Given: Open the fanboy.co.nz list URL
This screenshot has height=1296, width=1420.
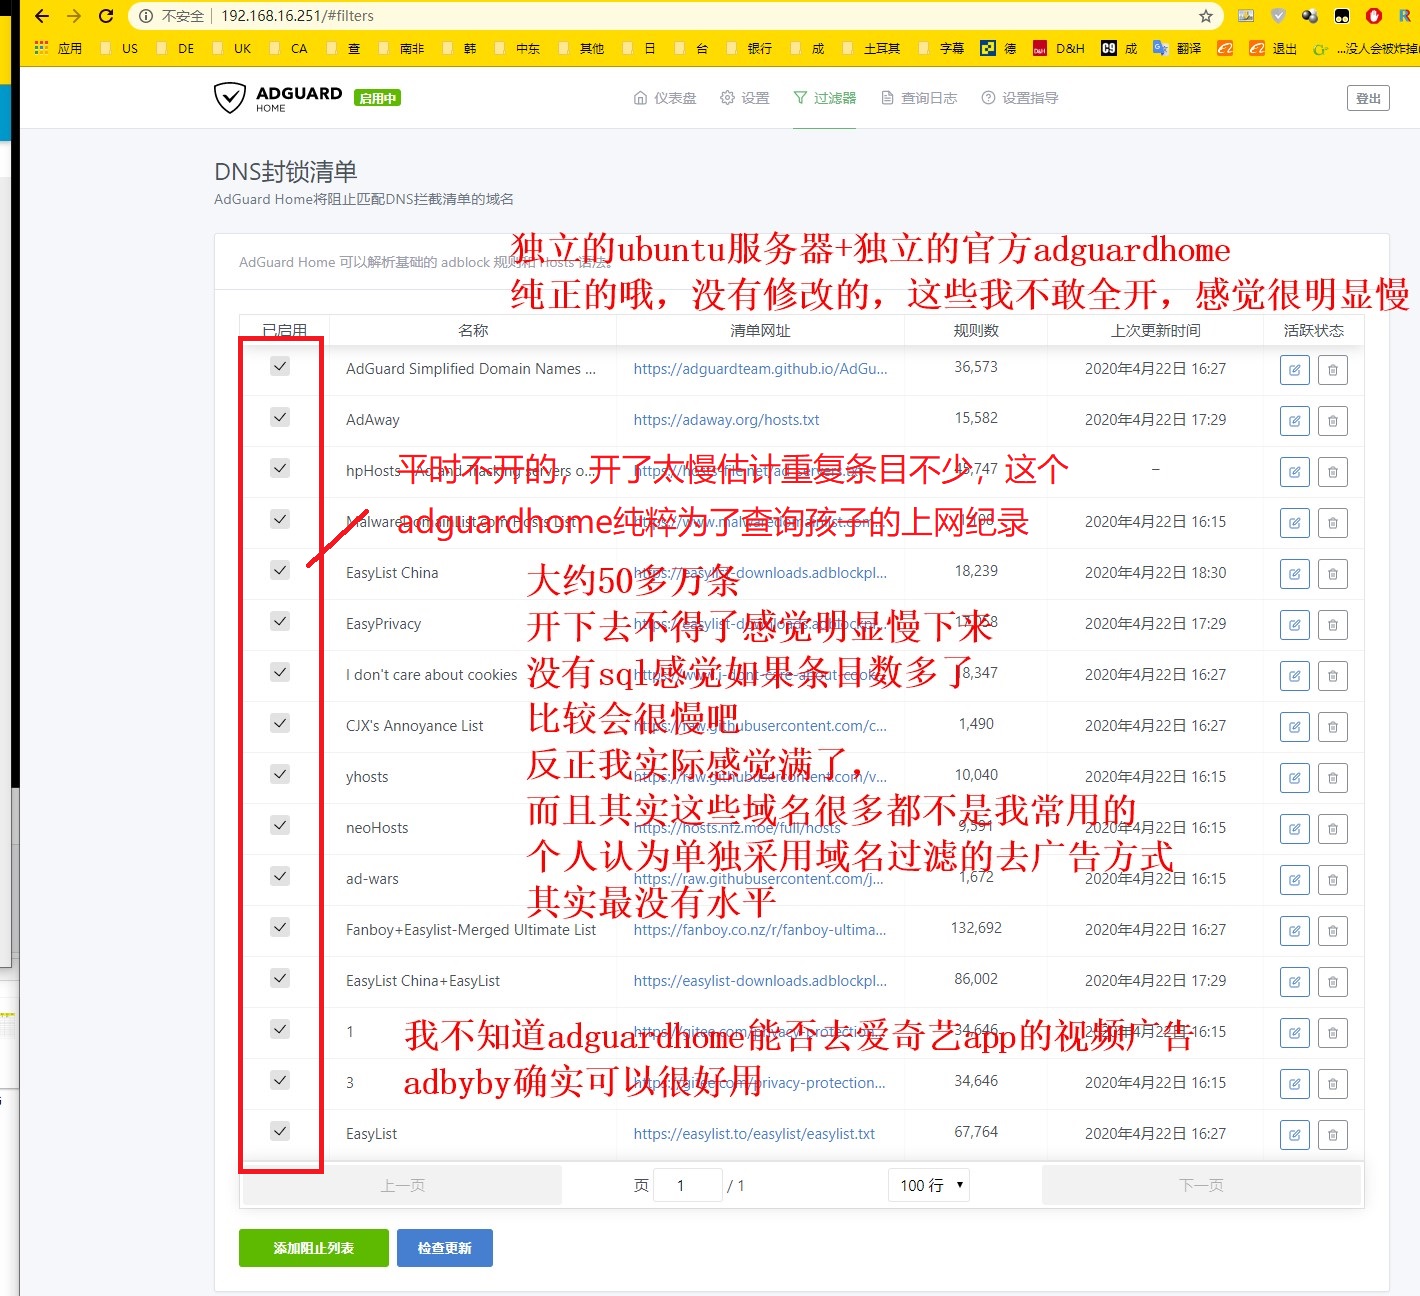Looking at the screenshot, I should click(760, 930).
